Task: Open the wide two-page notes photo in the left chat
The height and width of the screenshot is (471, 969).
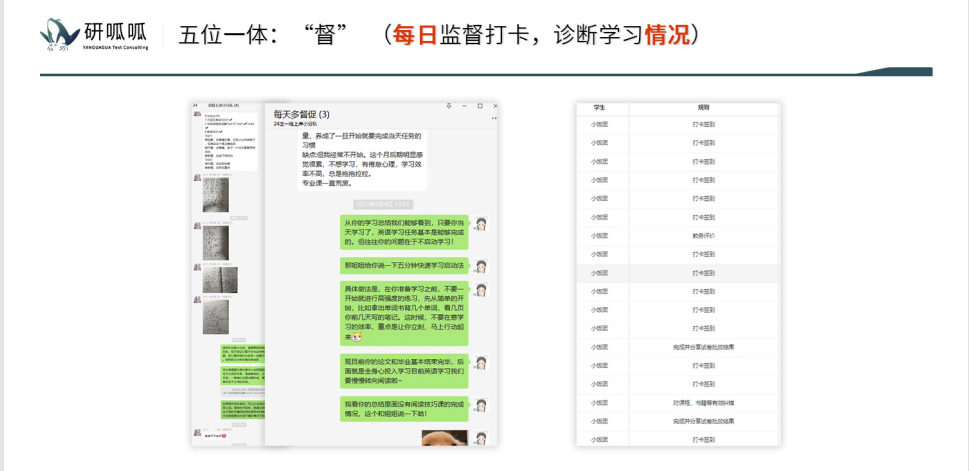Action: coord(221,280)
